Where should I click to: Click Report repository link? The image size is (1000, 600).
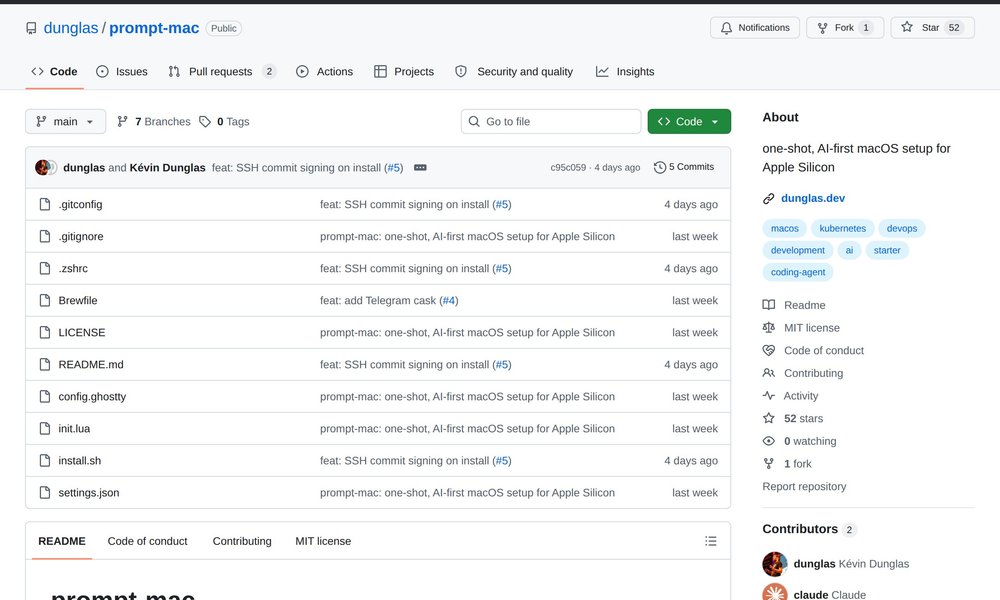coord(804,486)
